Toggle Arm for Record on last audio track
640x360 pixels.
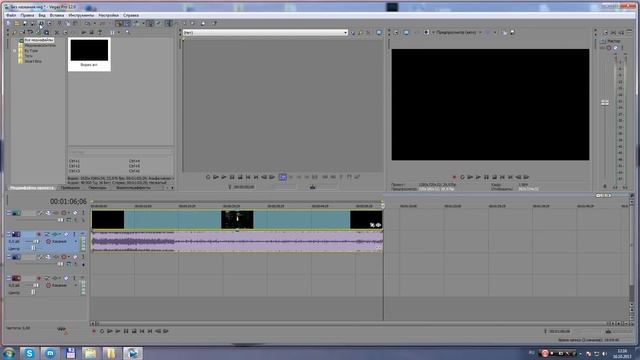pos(39,278)
